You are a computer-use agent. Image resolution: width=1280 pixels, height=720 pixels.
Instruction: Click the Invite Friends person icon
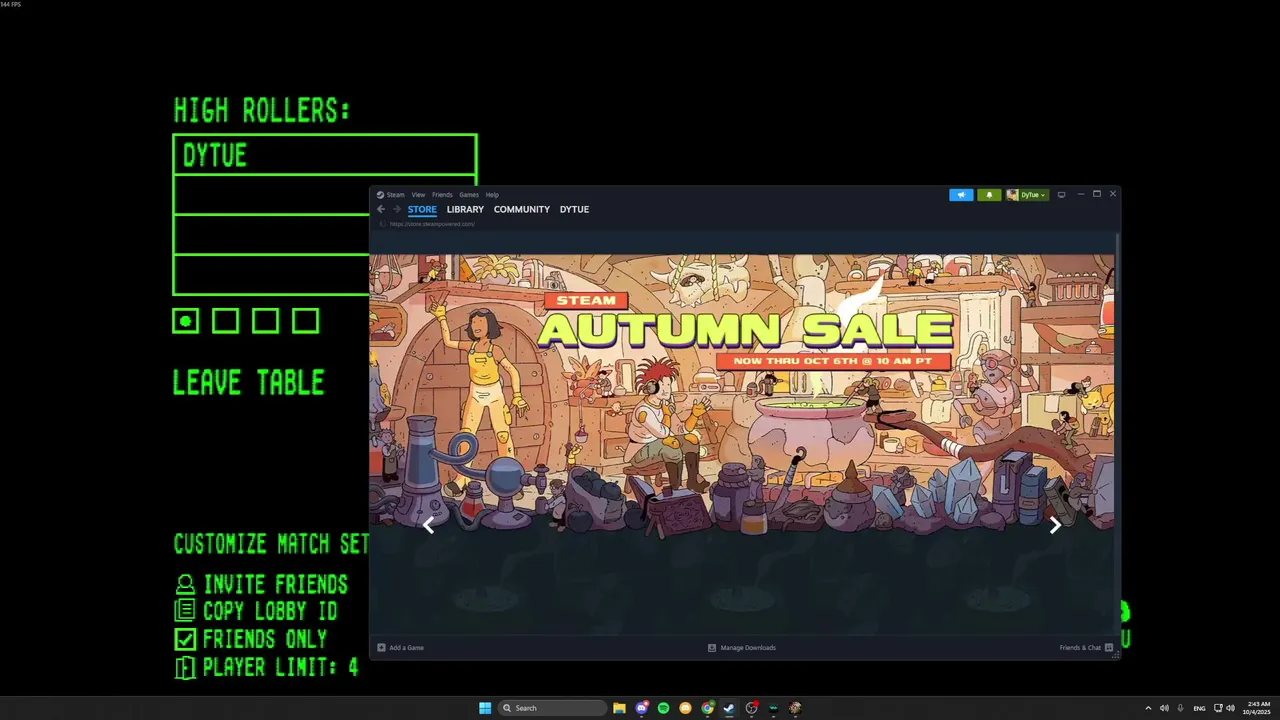(185, 584)
